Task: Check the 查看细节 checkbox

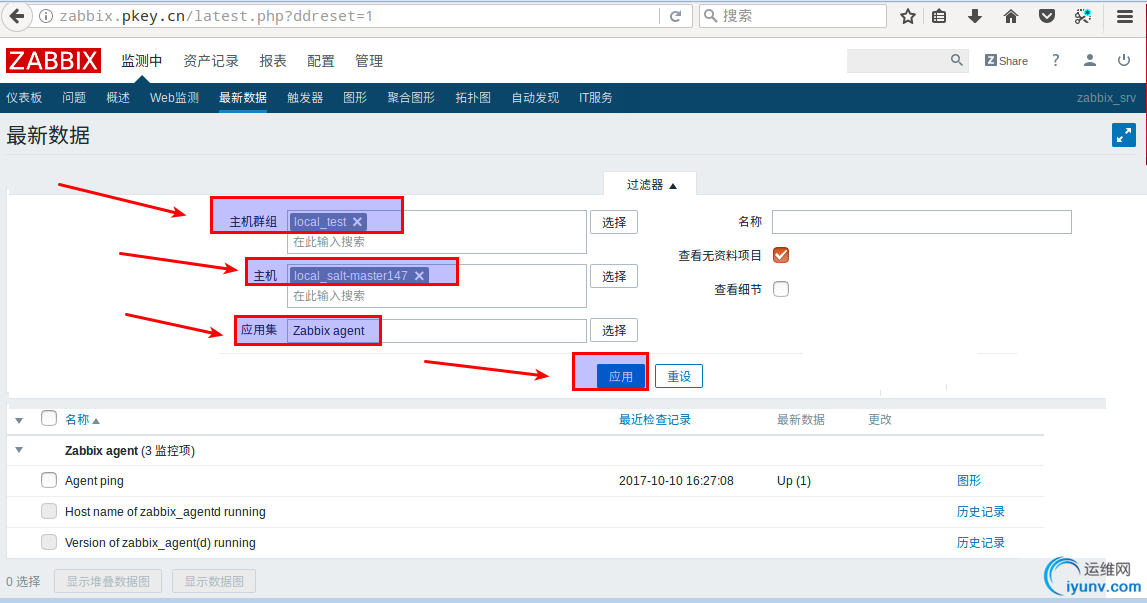Action: tap(781, 289)
